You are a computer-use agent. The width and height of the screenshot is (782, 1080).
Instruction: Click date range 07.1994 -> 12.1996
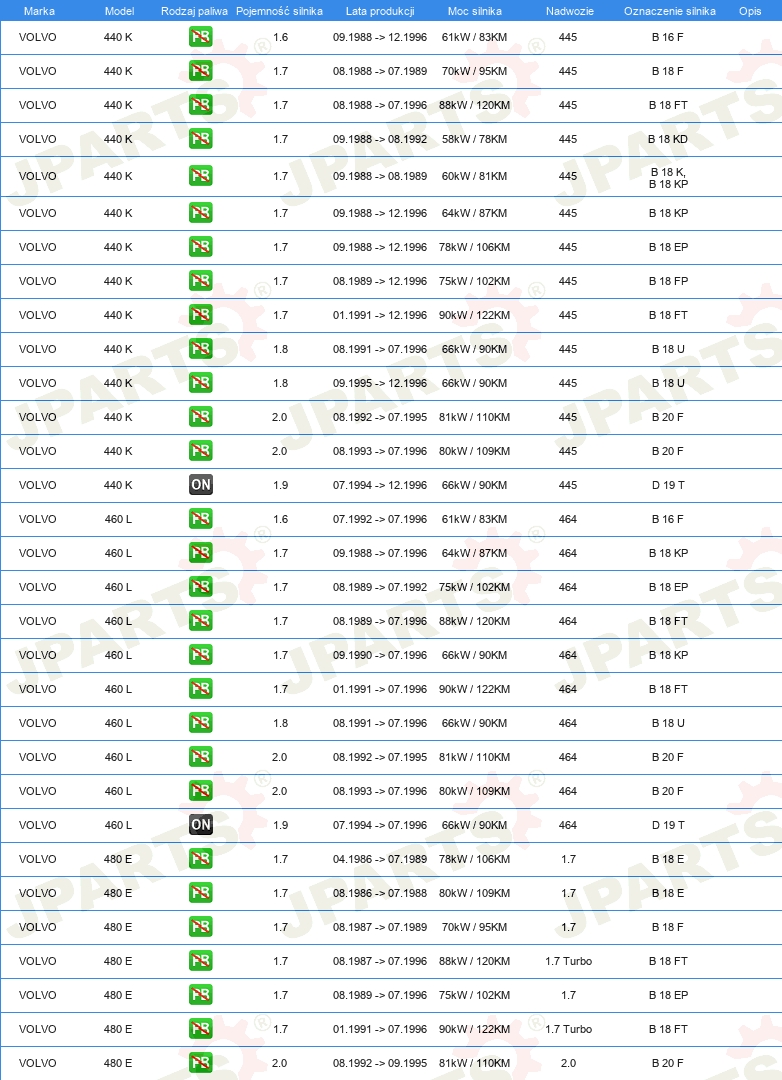pos(380,485)
